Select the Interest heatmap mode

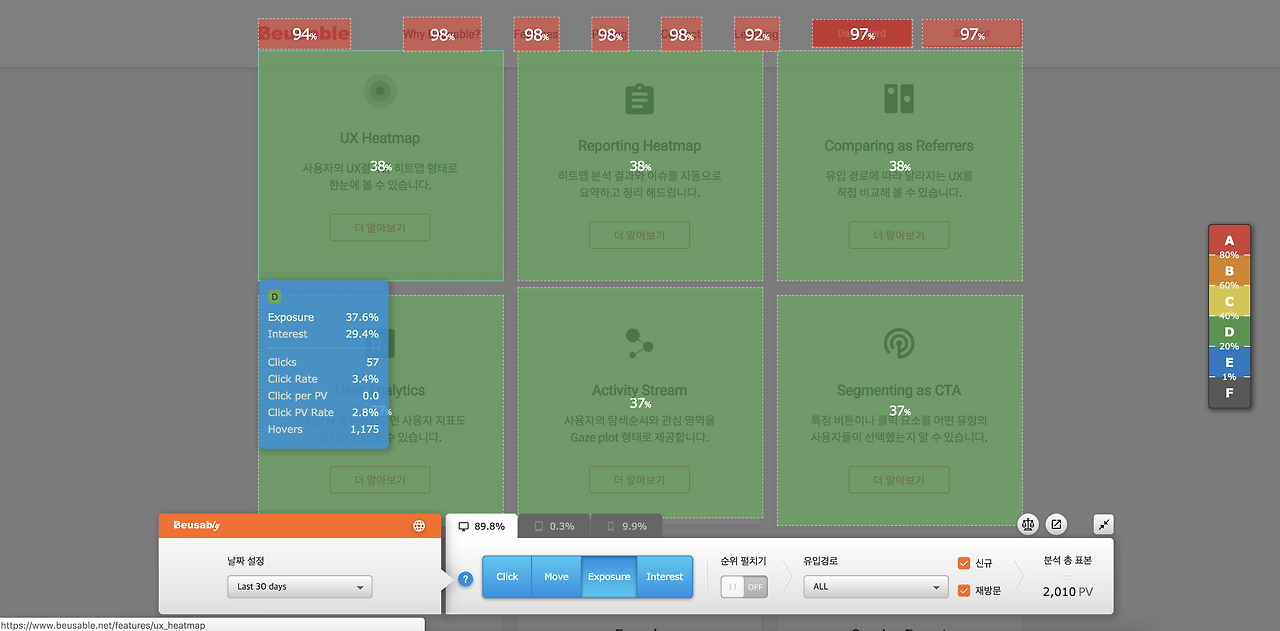click(665, 577)
